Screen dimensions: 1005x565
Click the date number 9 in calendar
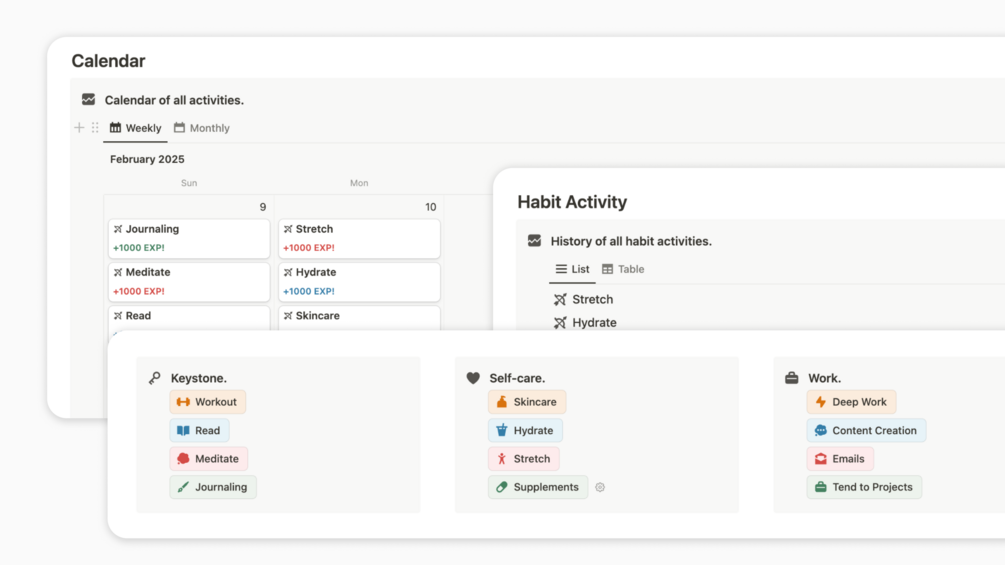263,207
